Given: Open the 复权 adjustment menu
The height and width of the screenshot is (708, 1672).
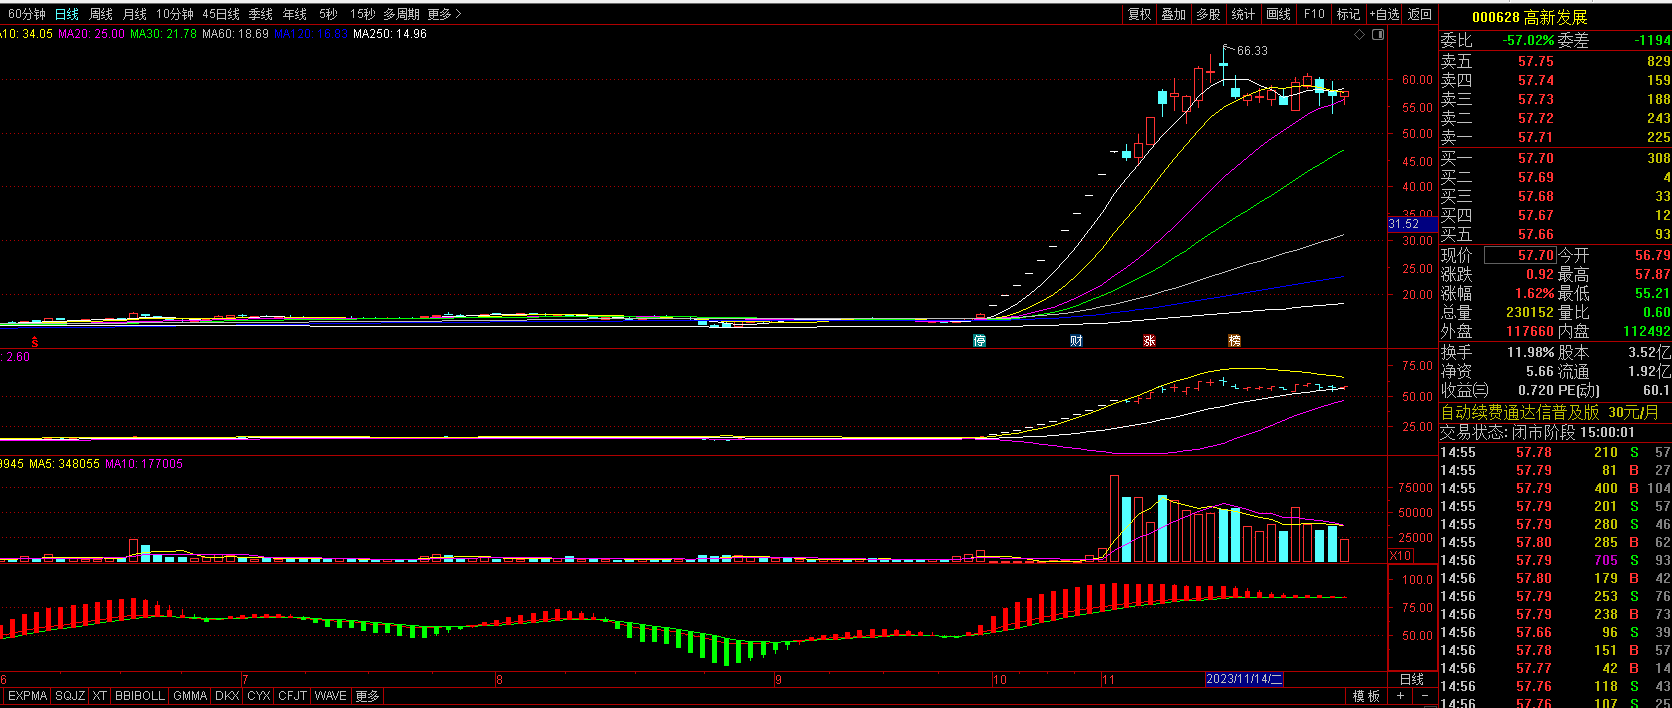Looking at the screenshot, I should (x=1139, y=14).
